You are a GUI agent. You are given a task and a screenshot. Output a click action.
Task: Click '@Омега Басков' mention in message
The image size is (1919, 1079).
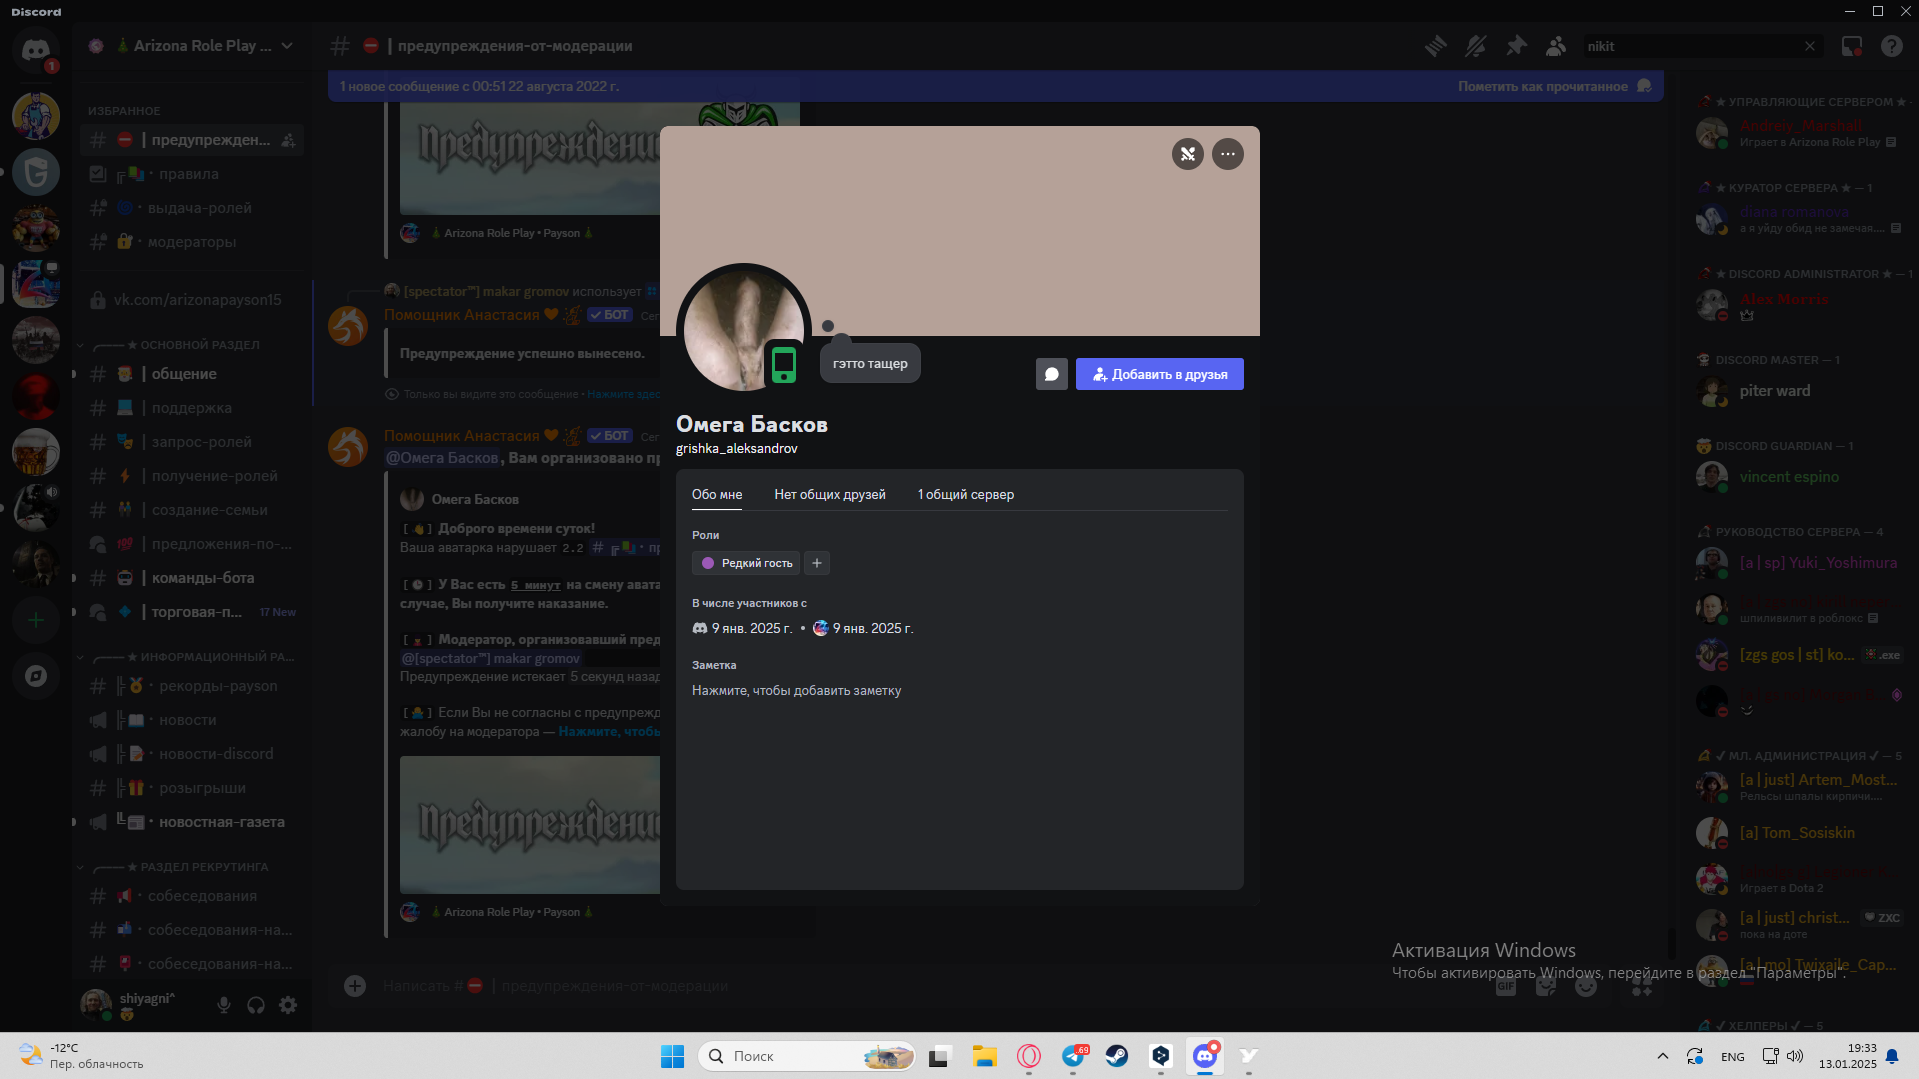tap(442, 458)
